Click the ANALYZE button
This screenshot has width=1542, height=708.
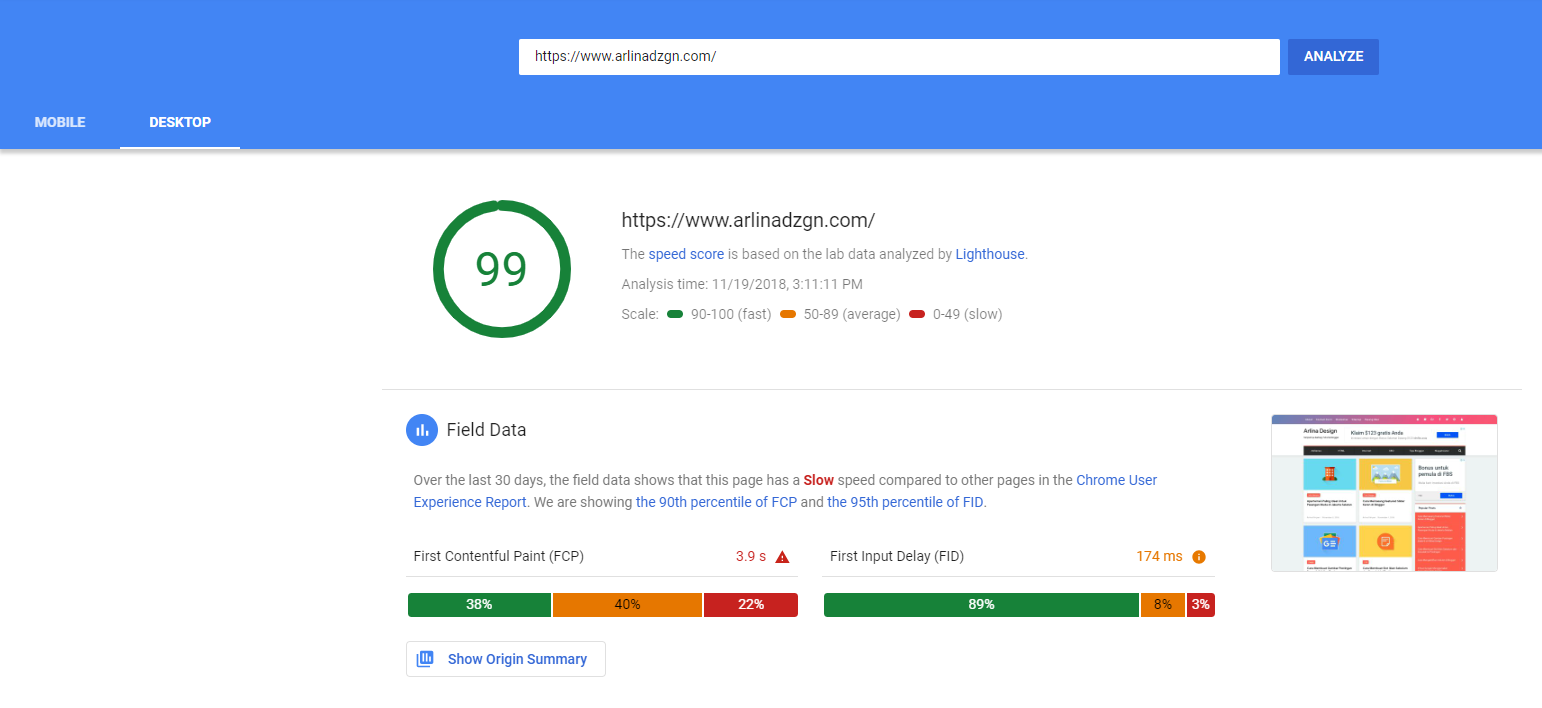1333,57
